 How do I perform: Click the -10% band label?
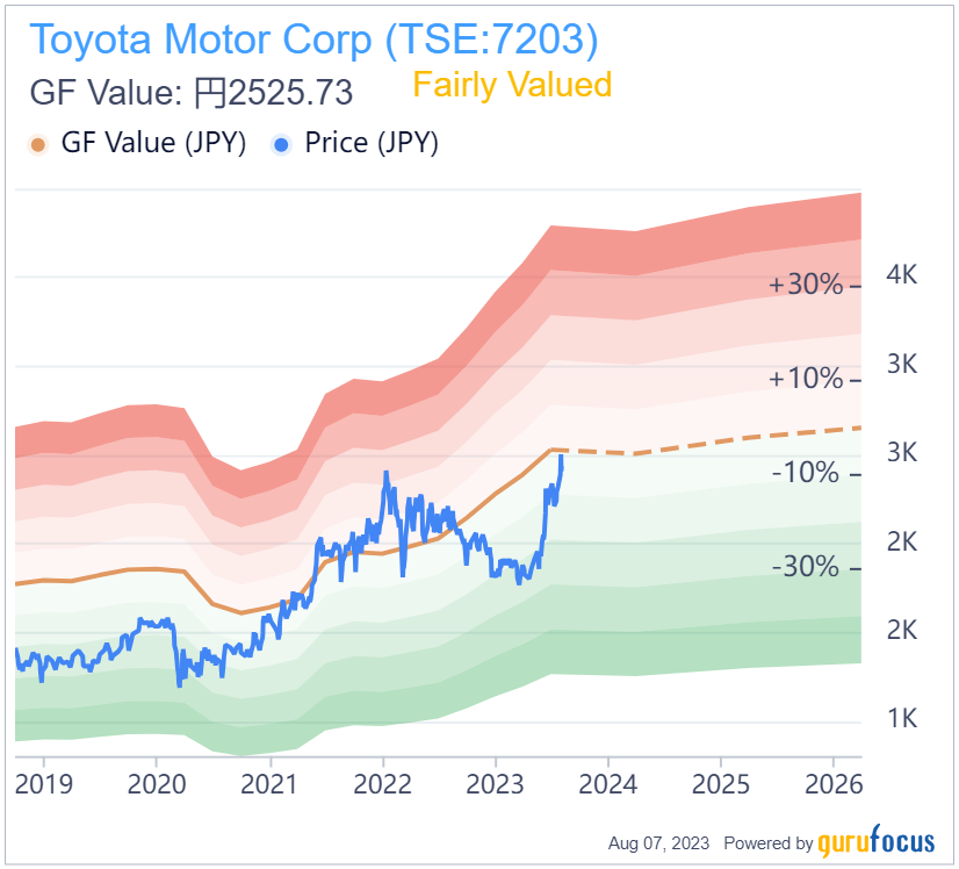pyautogui.click(x=805, y=473)
